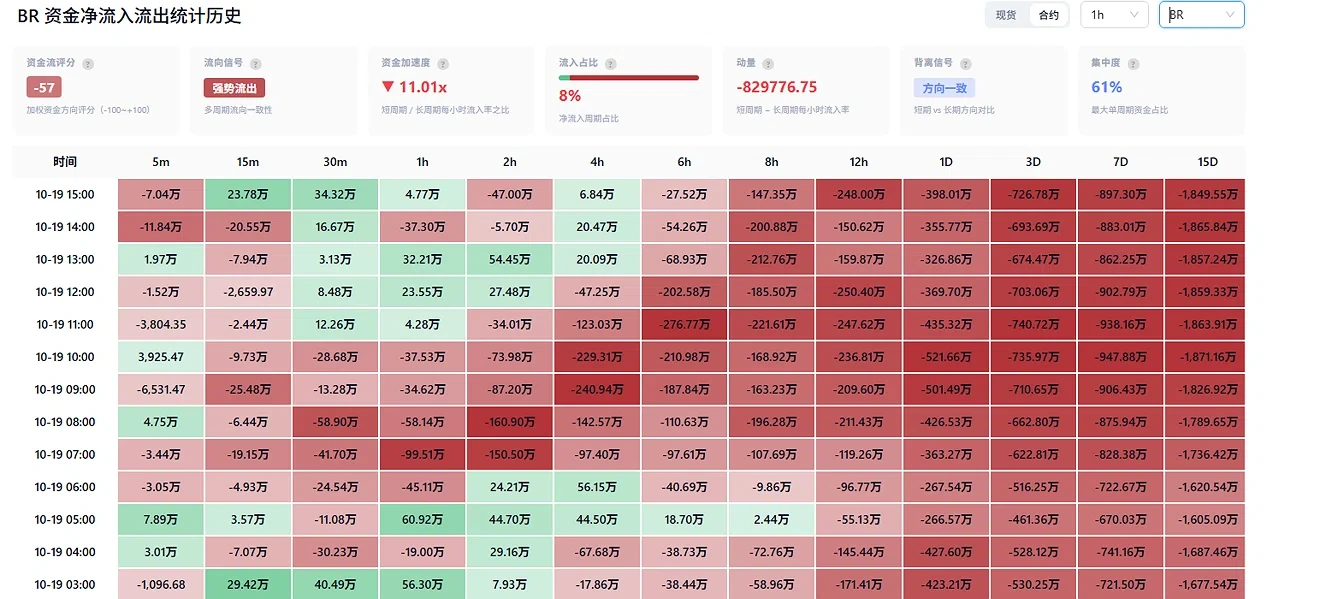
Task: Click the 方向一致 divergence badge
Action: 944,88
